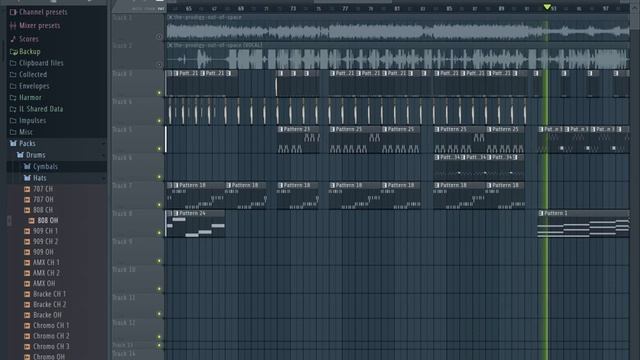This screenshot has width=640, height=360.
Task: Mute Track 5 with its green light
Action: pyautogui.click(x=159, y=149)
